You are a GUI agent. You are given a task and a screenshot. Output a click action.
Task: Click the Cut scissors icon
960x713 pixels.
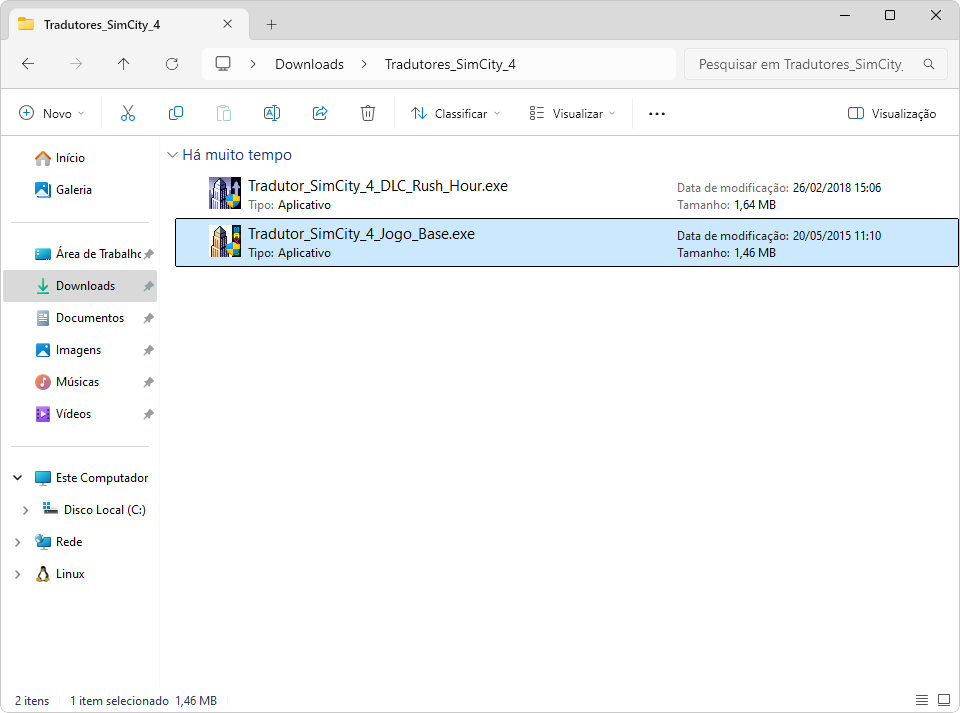pyautogui.click(x=127, y=113)
